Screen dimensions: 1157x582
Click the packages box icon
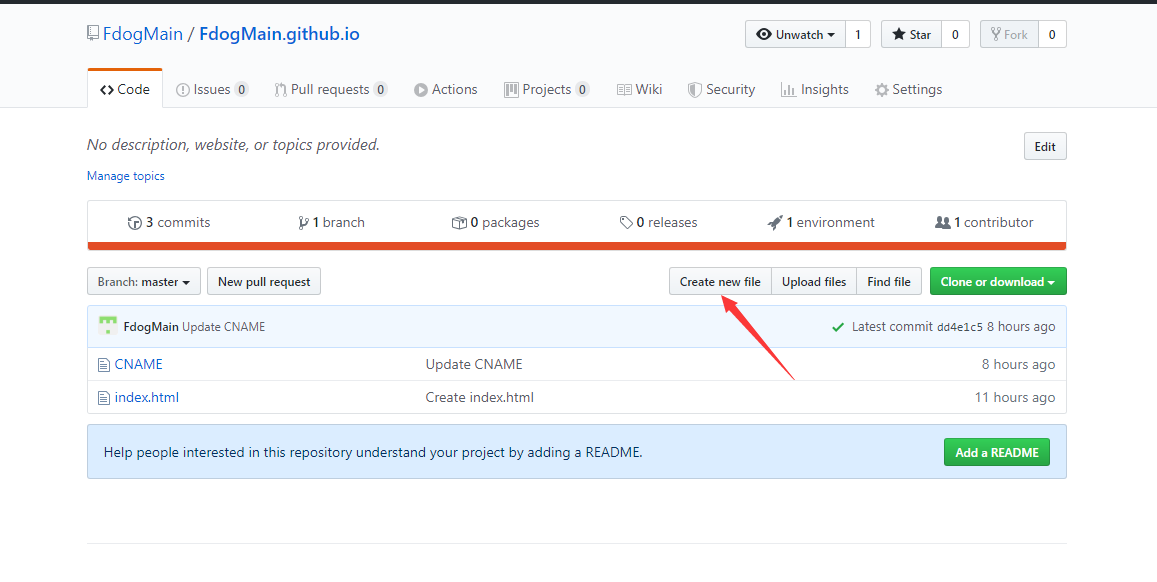458,223
